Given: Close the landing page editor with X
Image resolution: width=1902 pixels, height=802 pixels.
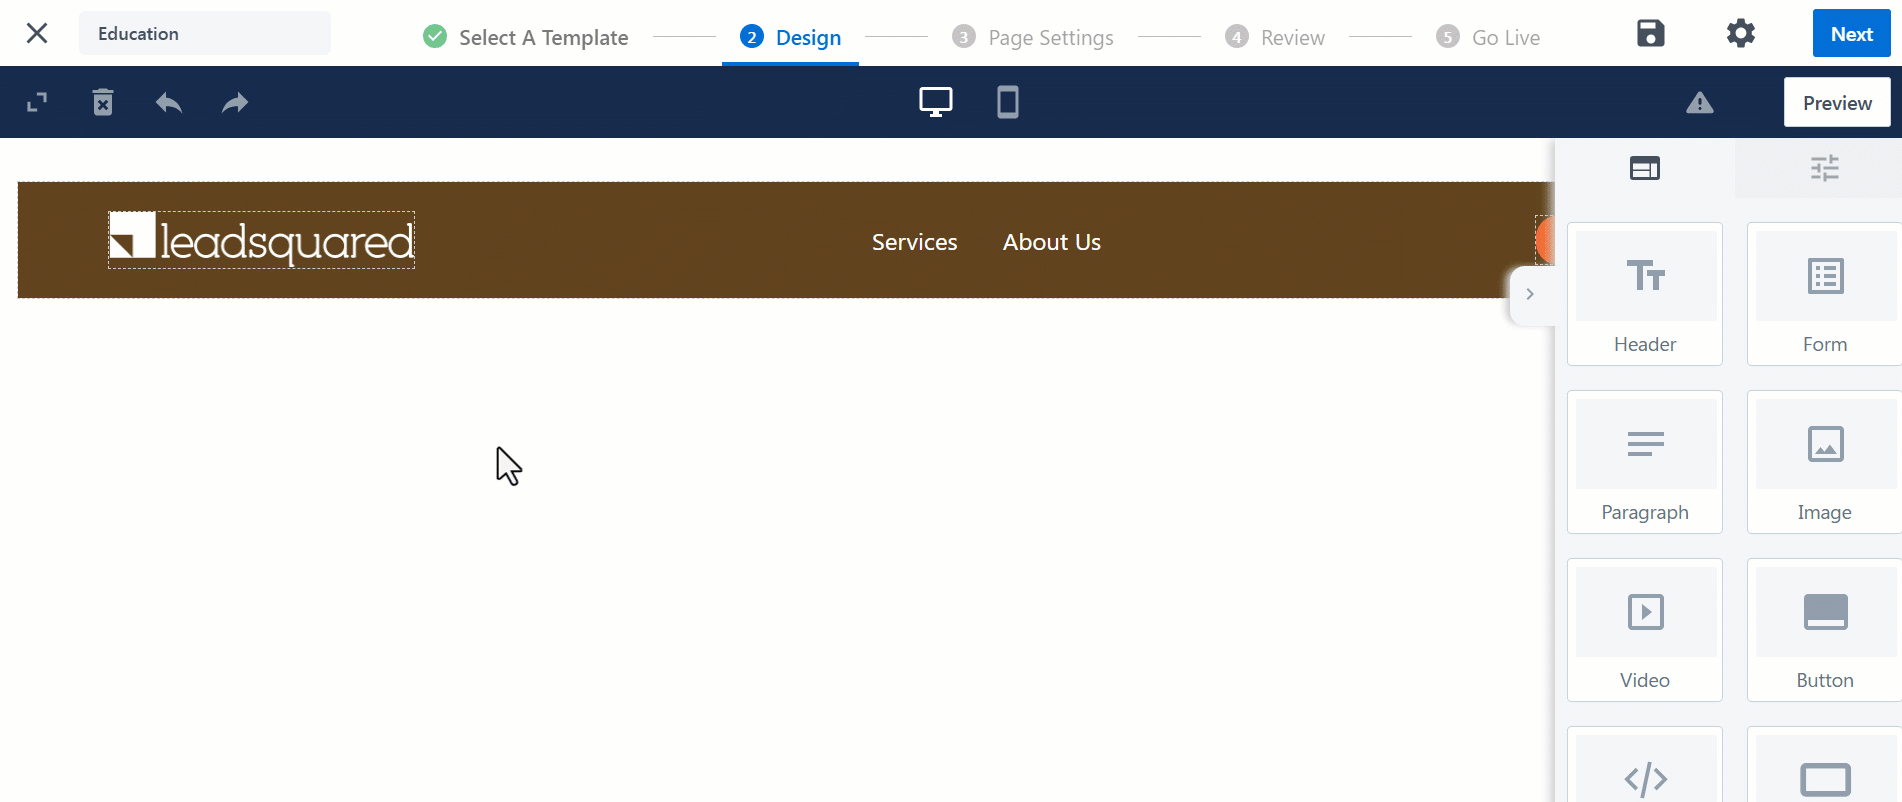Looking at the screenshot, I should [x=37, y=33].
